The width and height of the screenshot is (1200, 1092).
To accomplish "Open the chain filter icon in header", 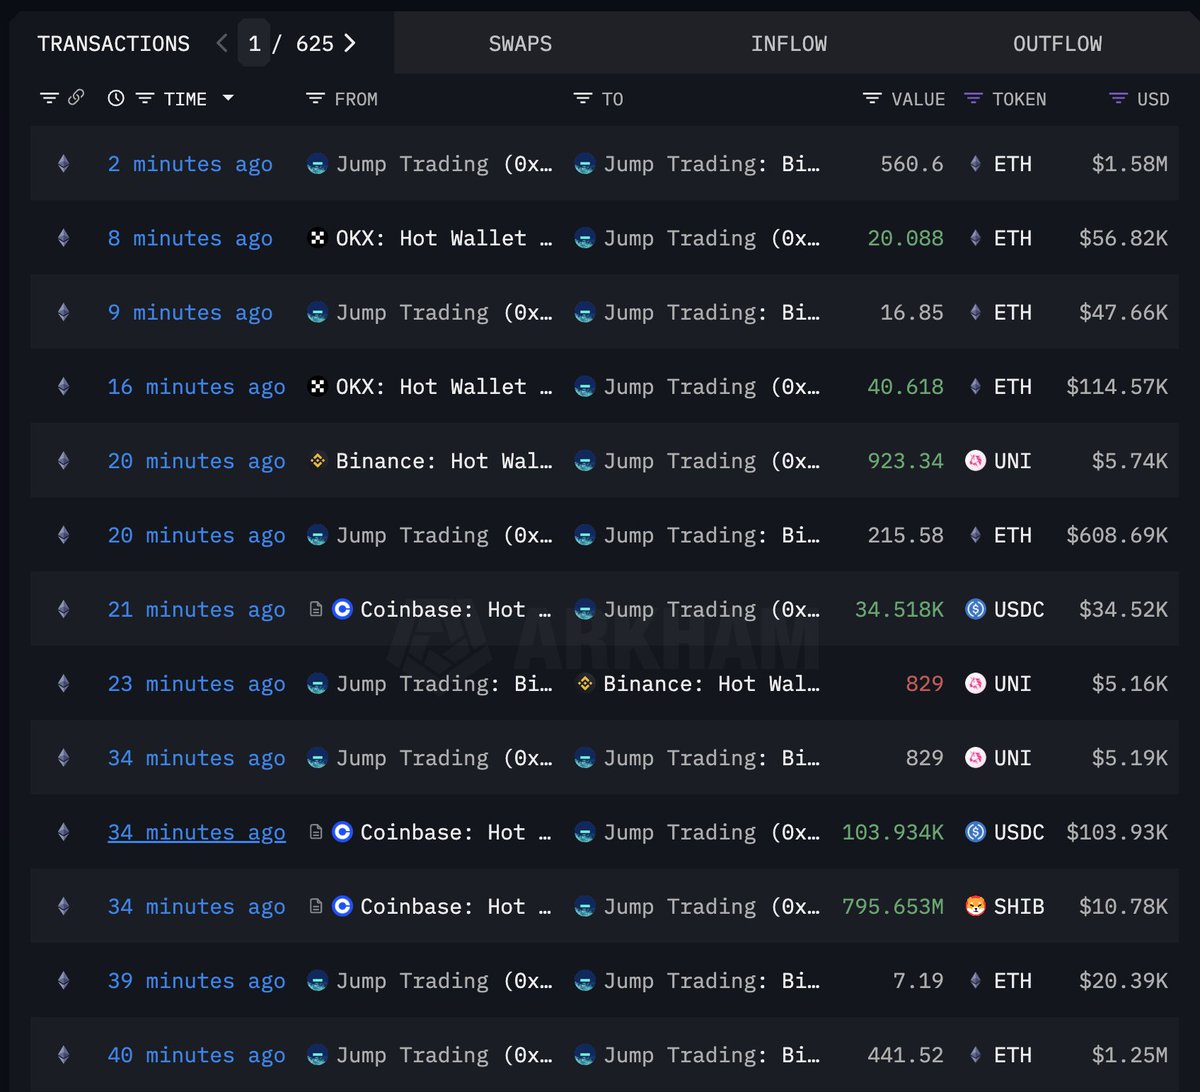I will point(49,98).
